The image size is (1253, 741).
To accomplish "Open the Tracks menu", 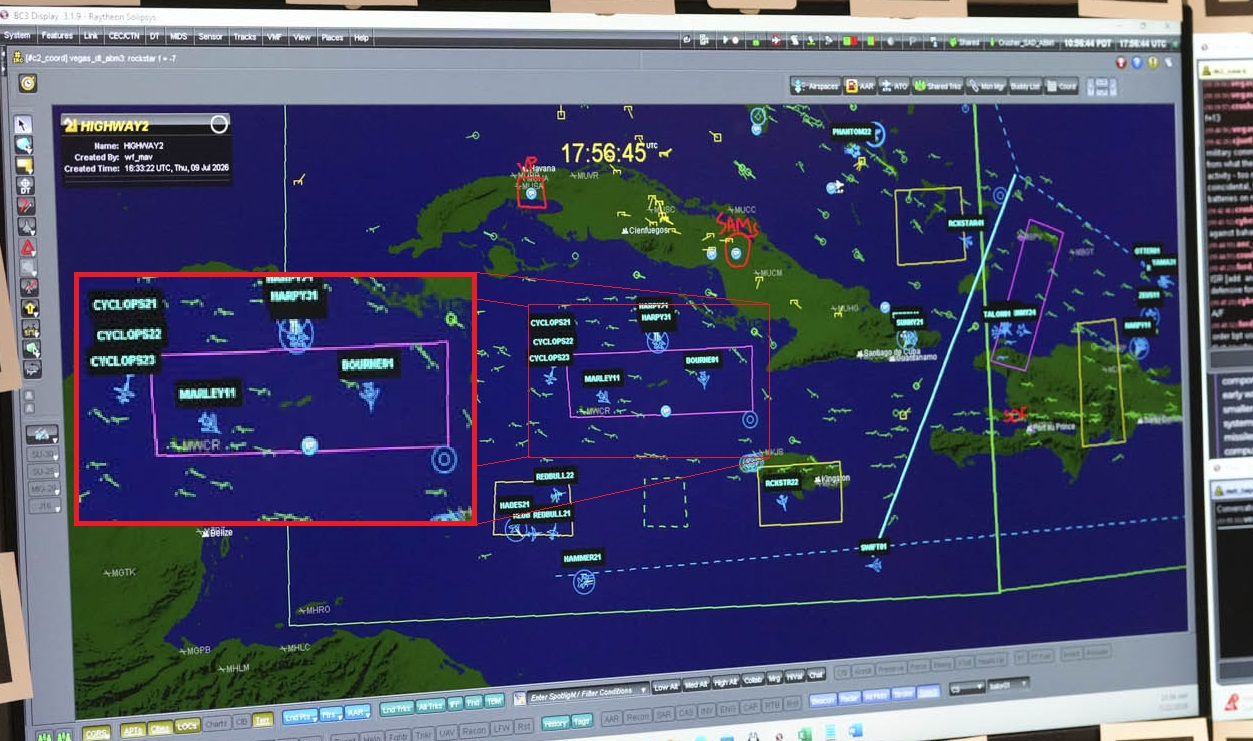I will point(245,37).
